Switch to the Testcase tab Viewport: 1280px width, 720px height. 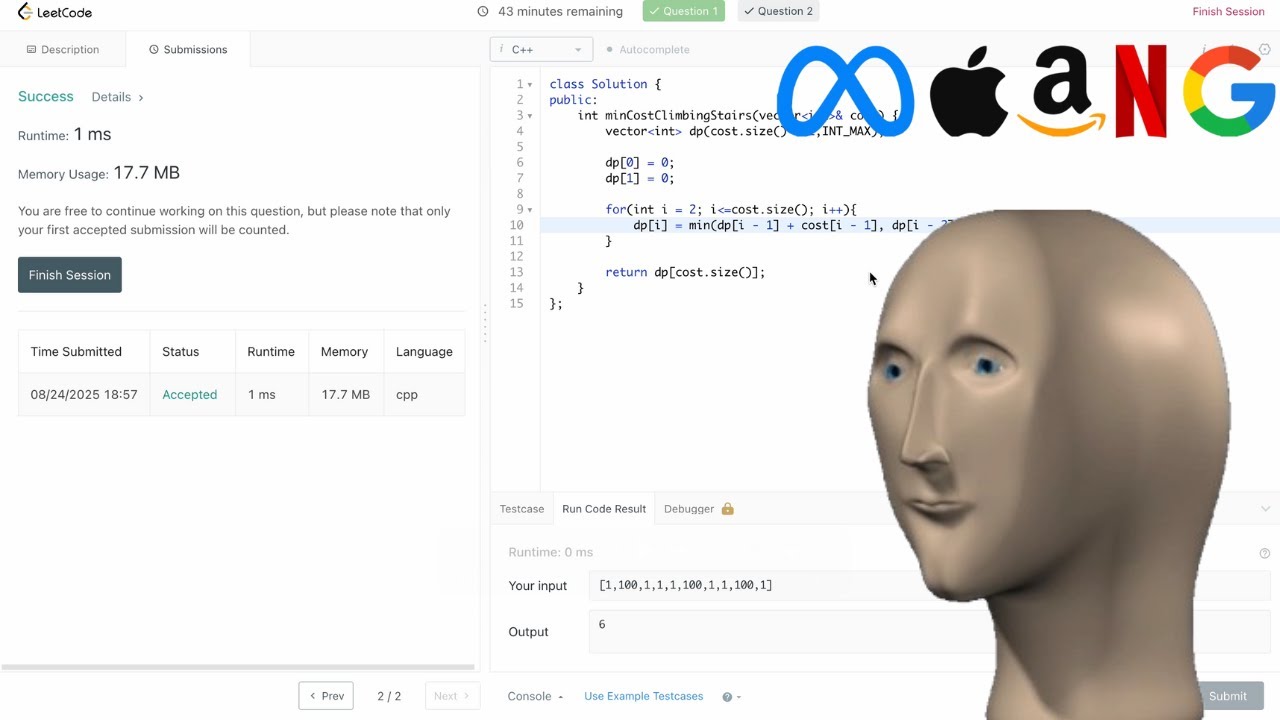pyautogui.click(x=522, y=509)
